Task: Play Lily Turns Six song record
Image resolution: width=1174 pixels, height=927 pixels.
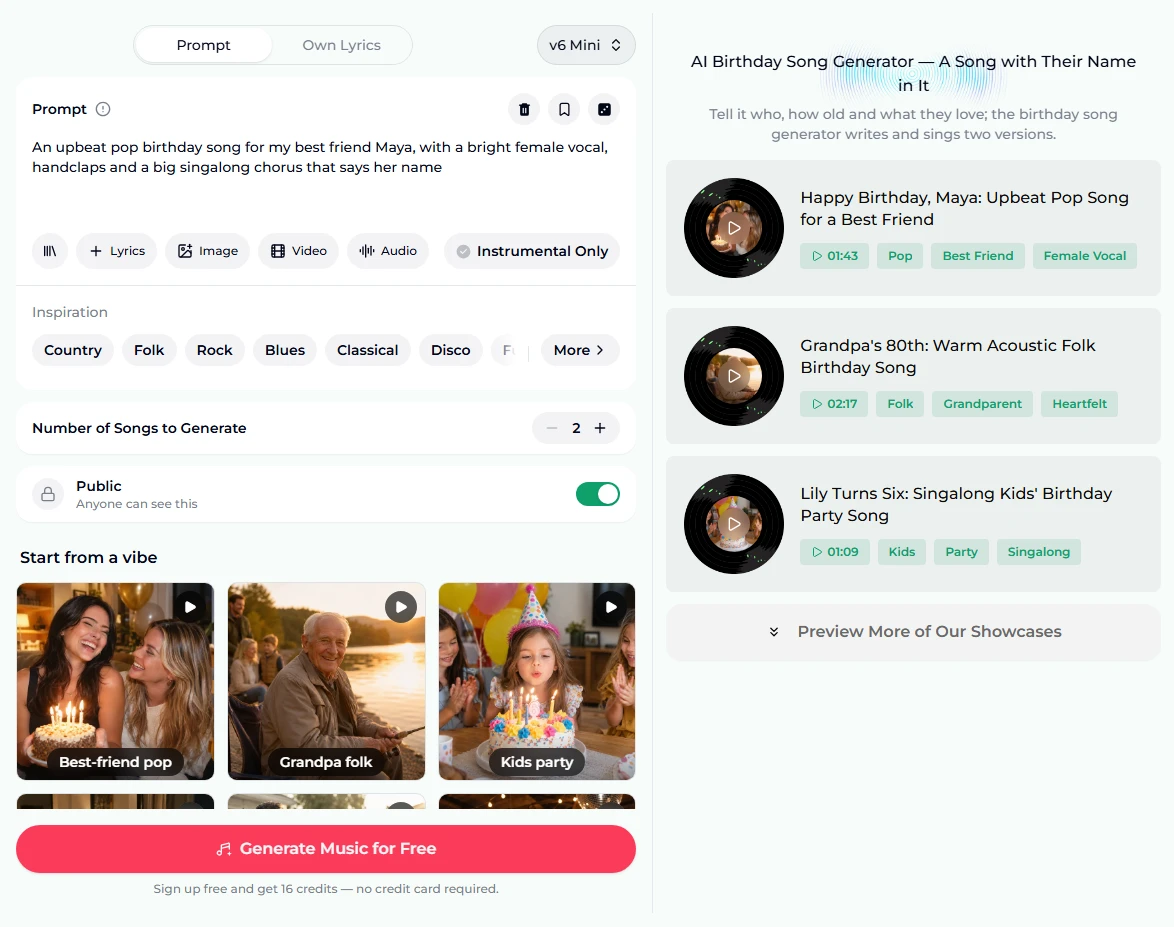Action: (734, 524)
